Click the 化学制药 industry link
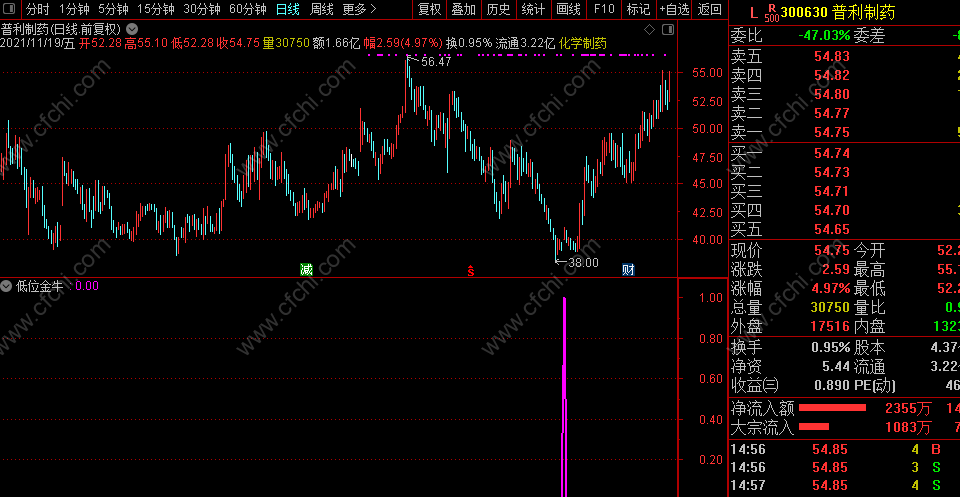The image size is (960, 497). 582,43
